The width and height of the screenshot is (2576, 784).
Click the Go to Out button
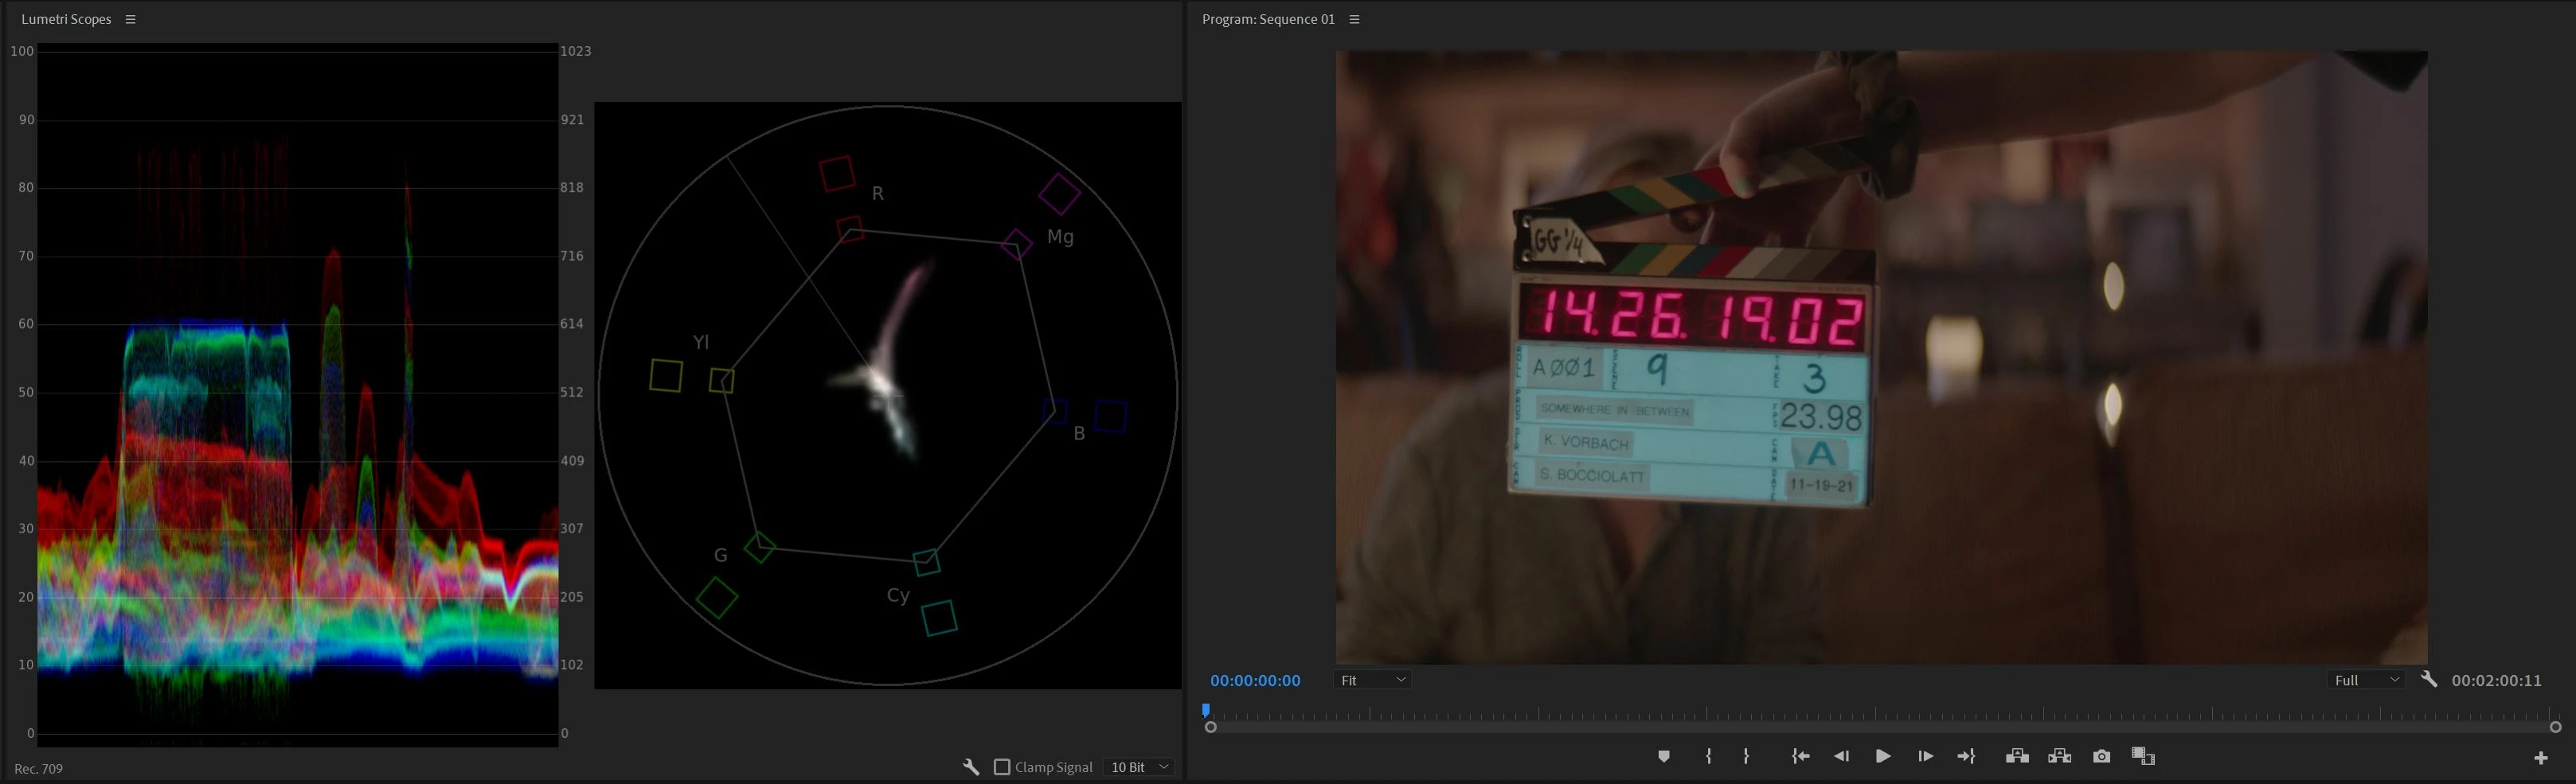coord(1966,756)
